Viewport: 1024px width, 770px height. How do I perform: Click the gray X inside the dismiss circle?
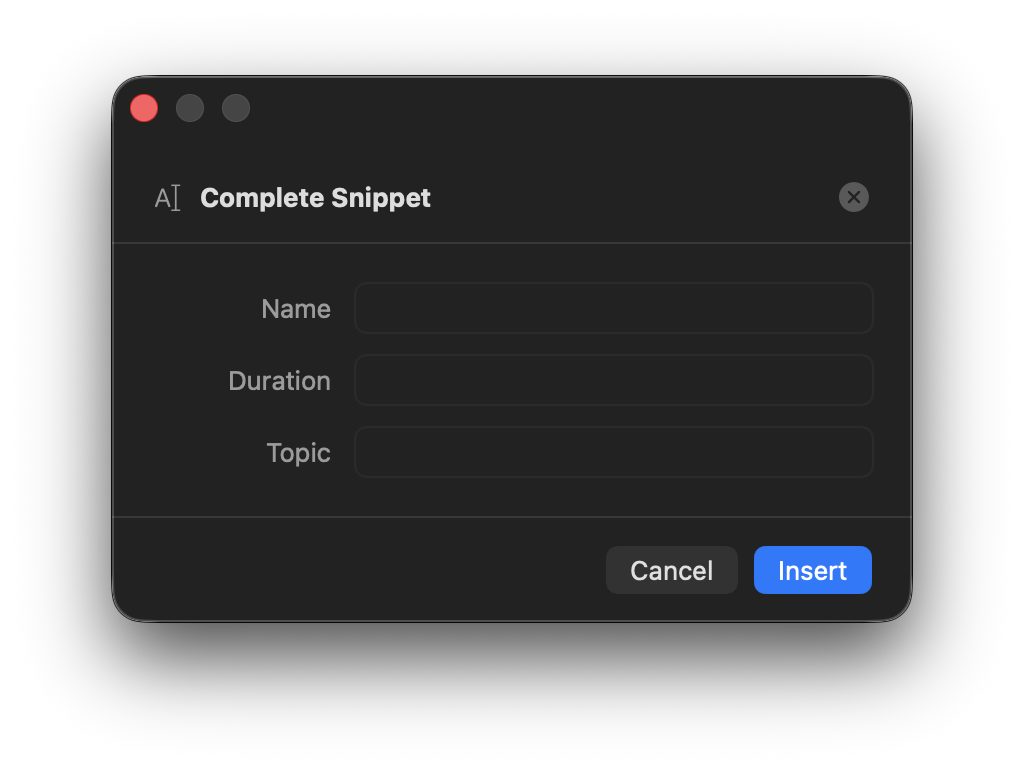tap(854, 197)
